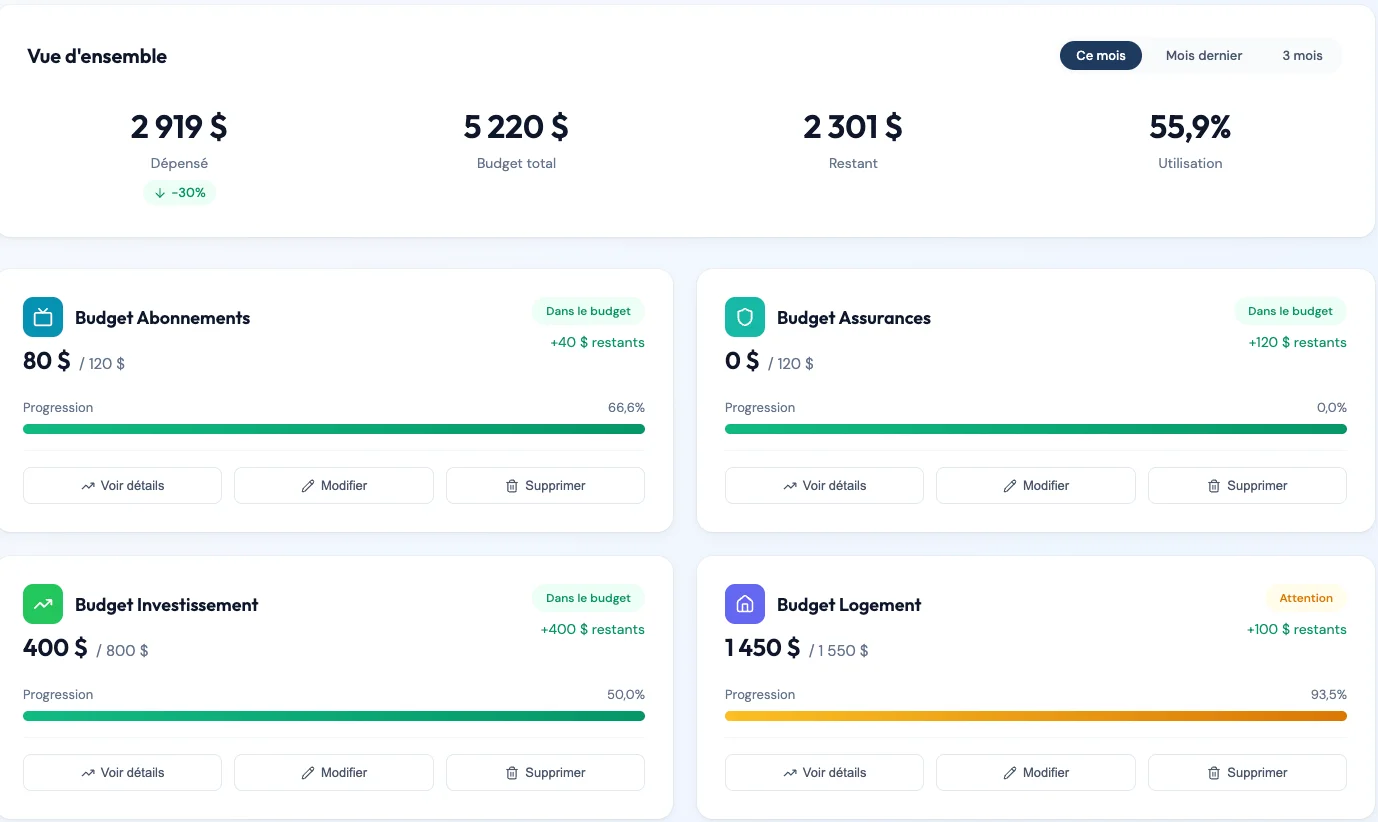The image size is (1378, 822).
Task: Switch to the 3 mois view
Action: click(1301, 55)
